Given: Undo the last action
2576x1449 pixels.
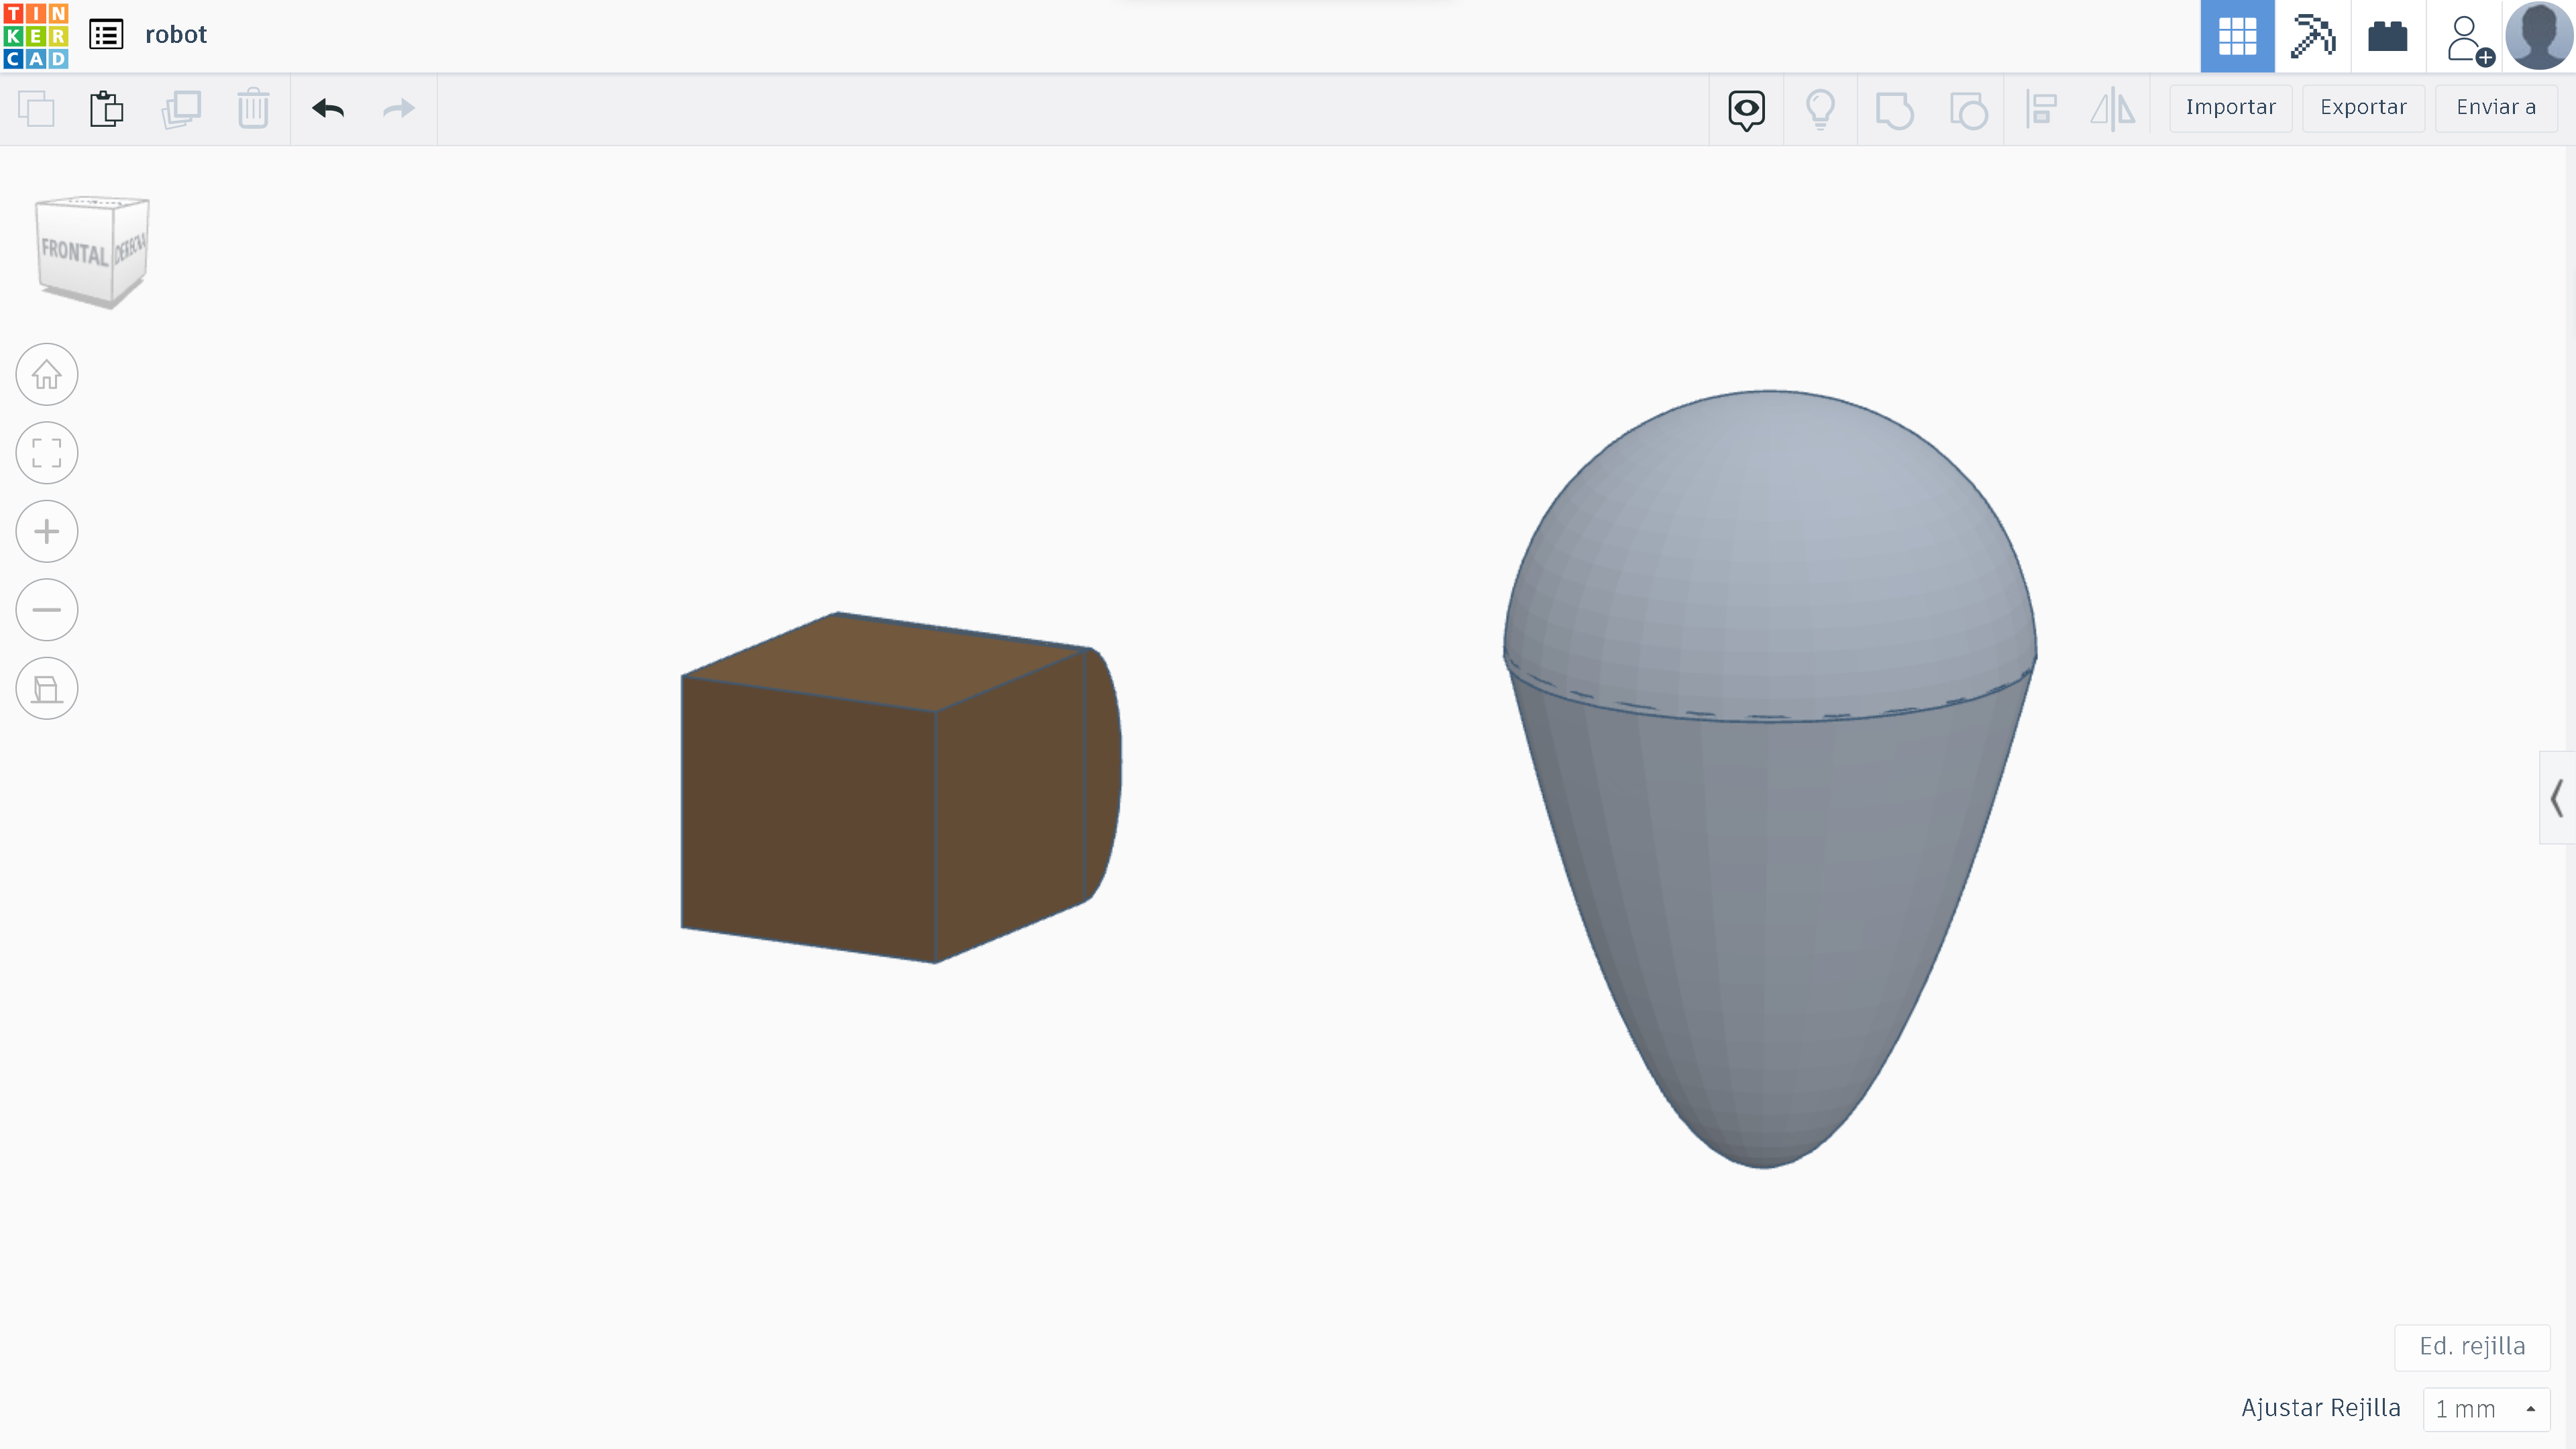Looking at the screenshot, I should tap(328, 108).
